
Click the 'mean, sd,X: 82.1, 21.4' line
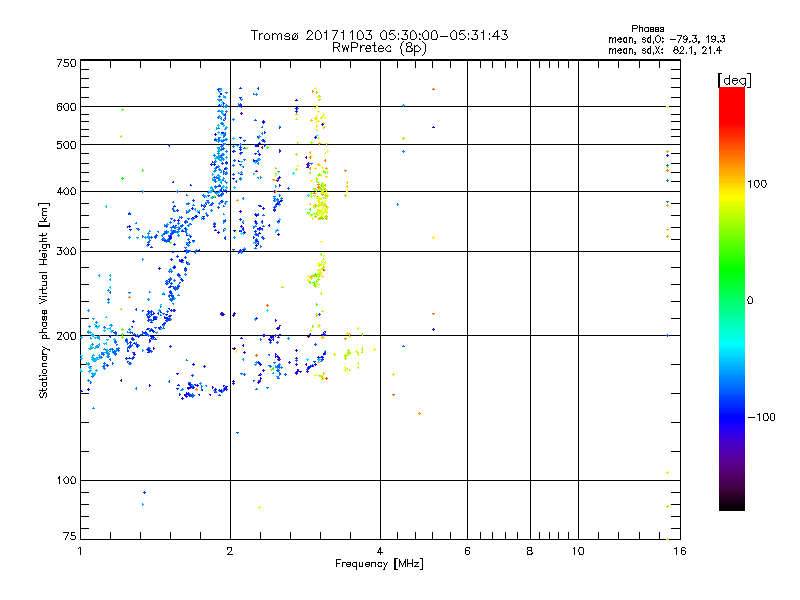[665, 50]
